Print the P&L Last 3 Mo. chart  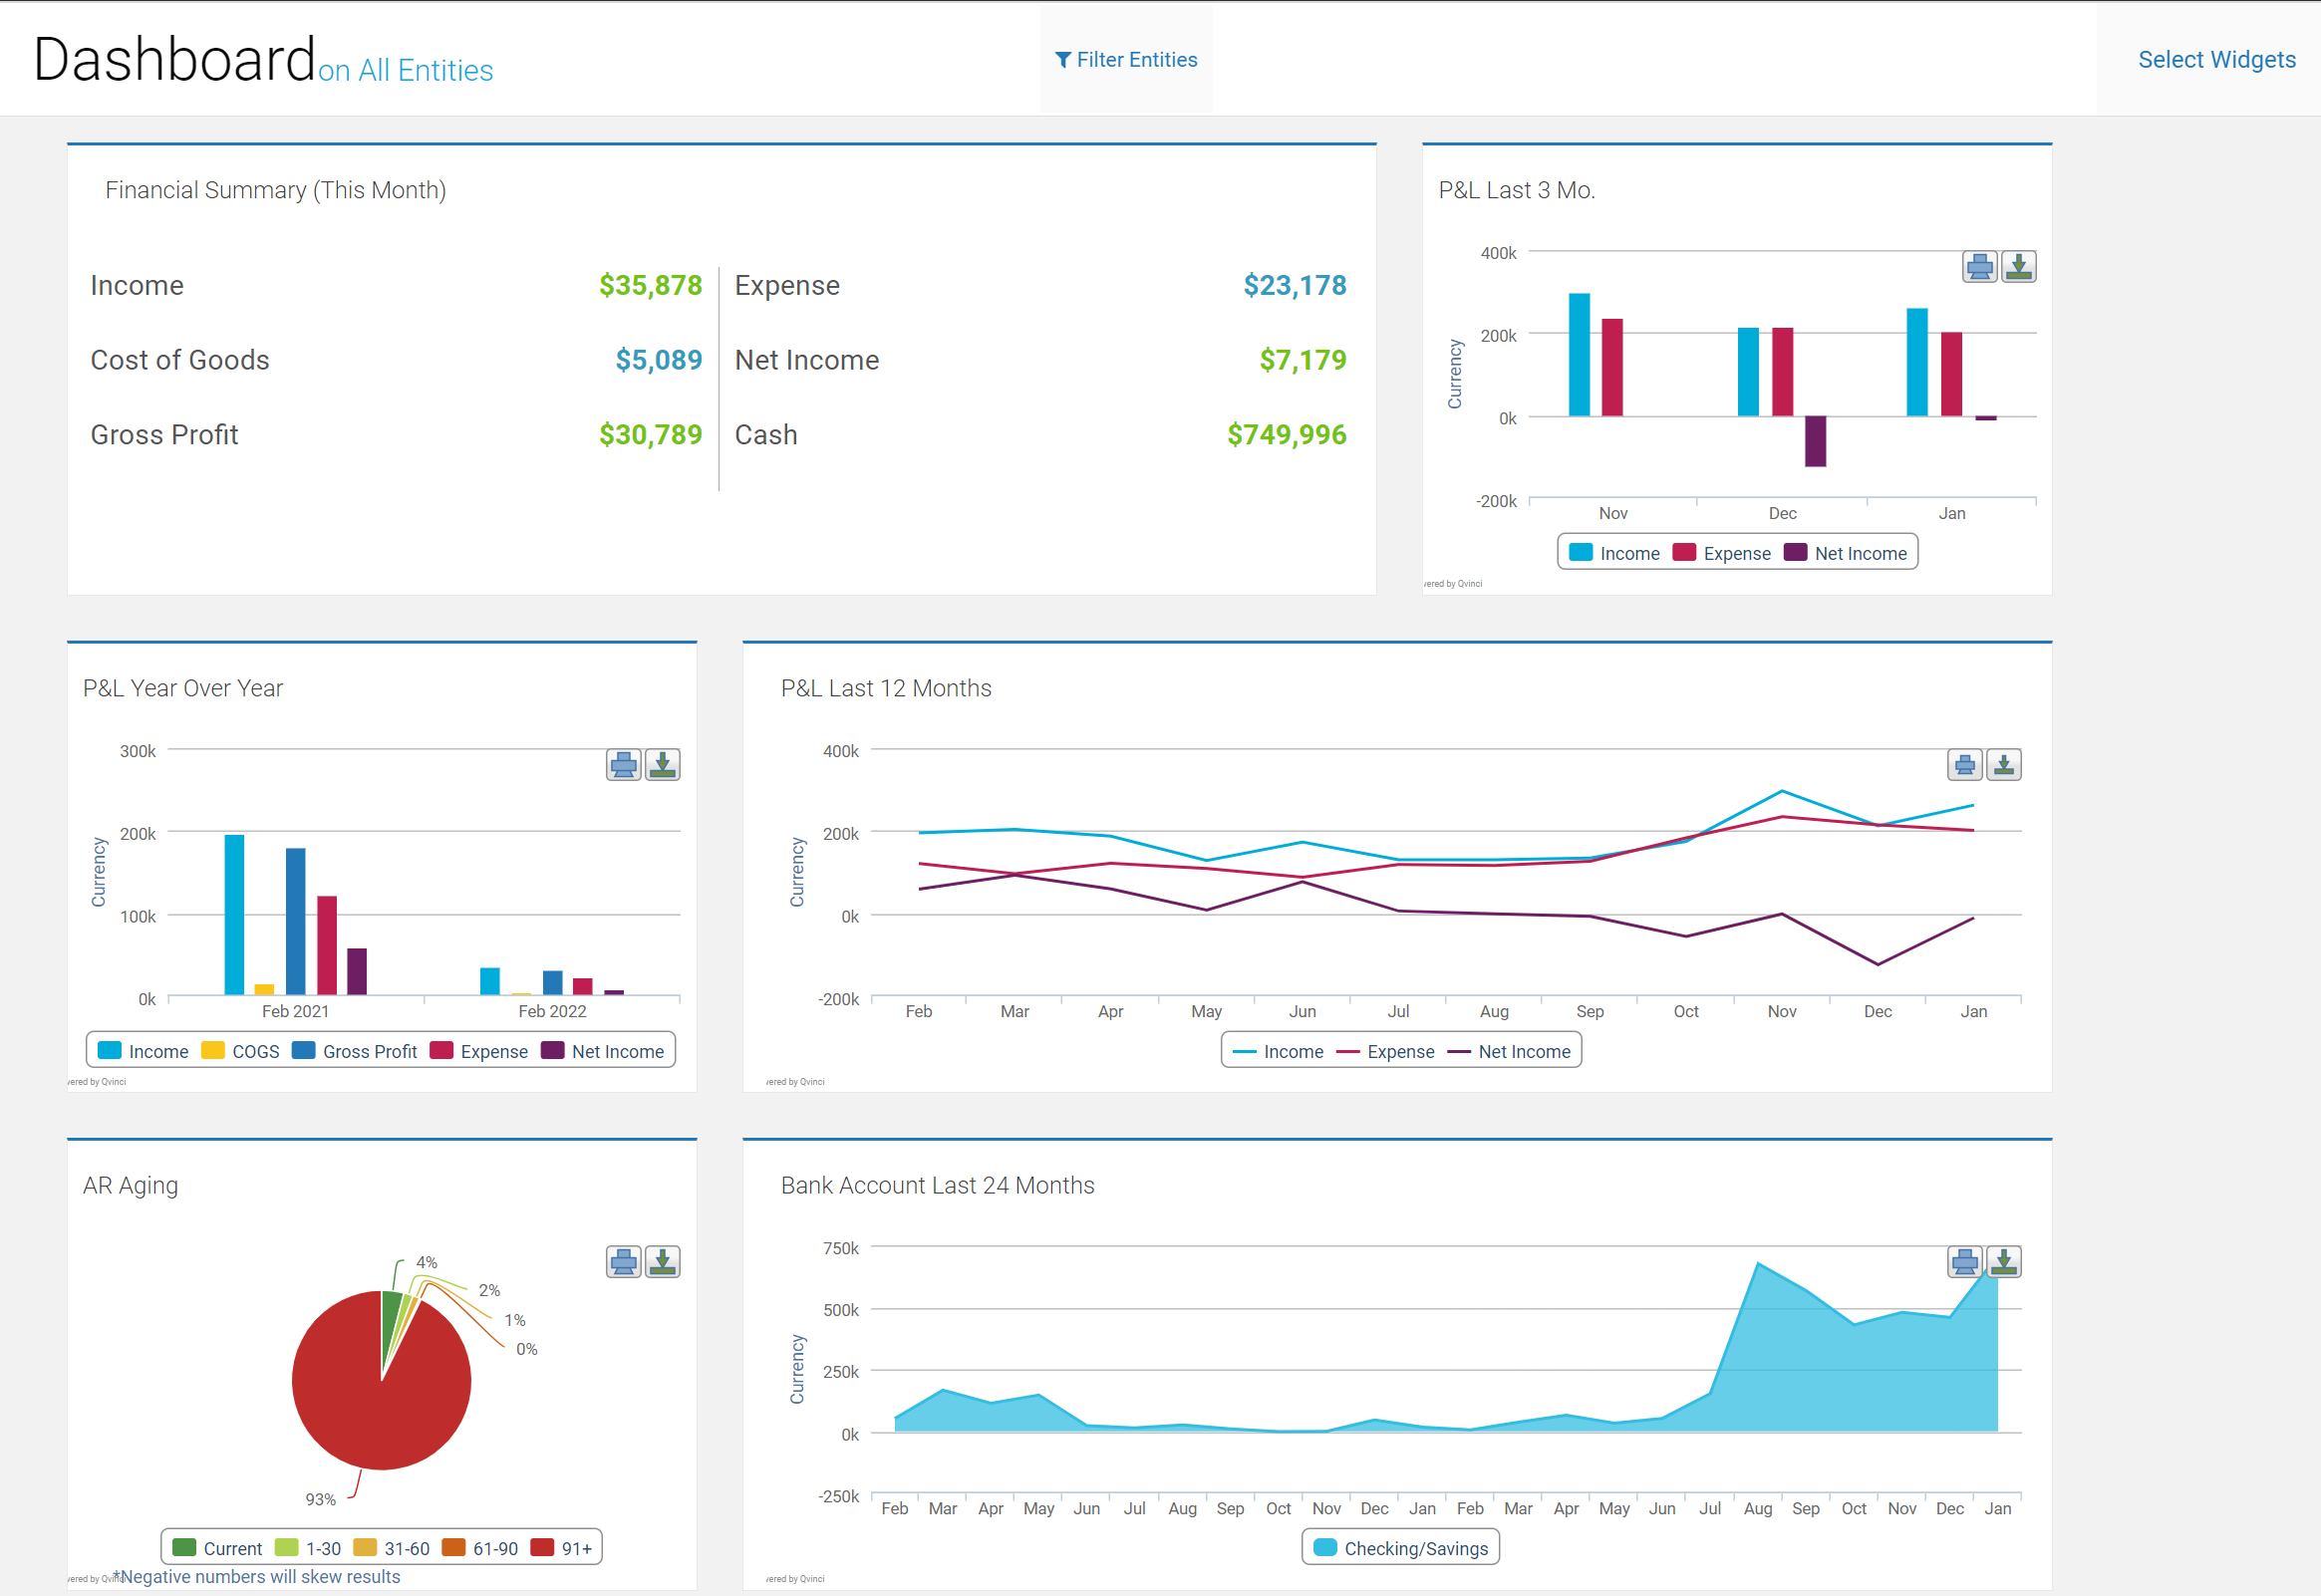click(1979, 267)
